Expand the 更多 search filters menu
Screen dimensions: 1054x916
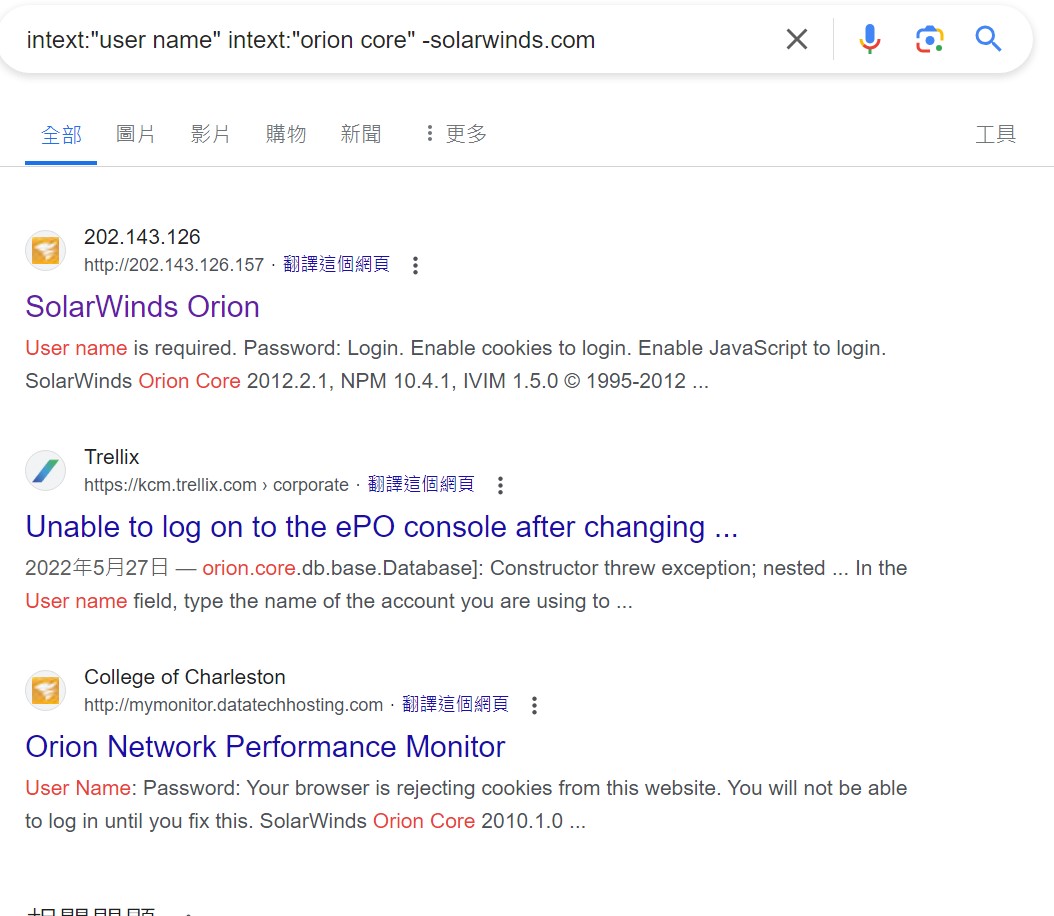tap(455, 134)
